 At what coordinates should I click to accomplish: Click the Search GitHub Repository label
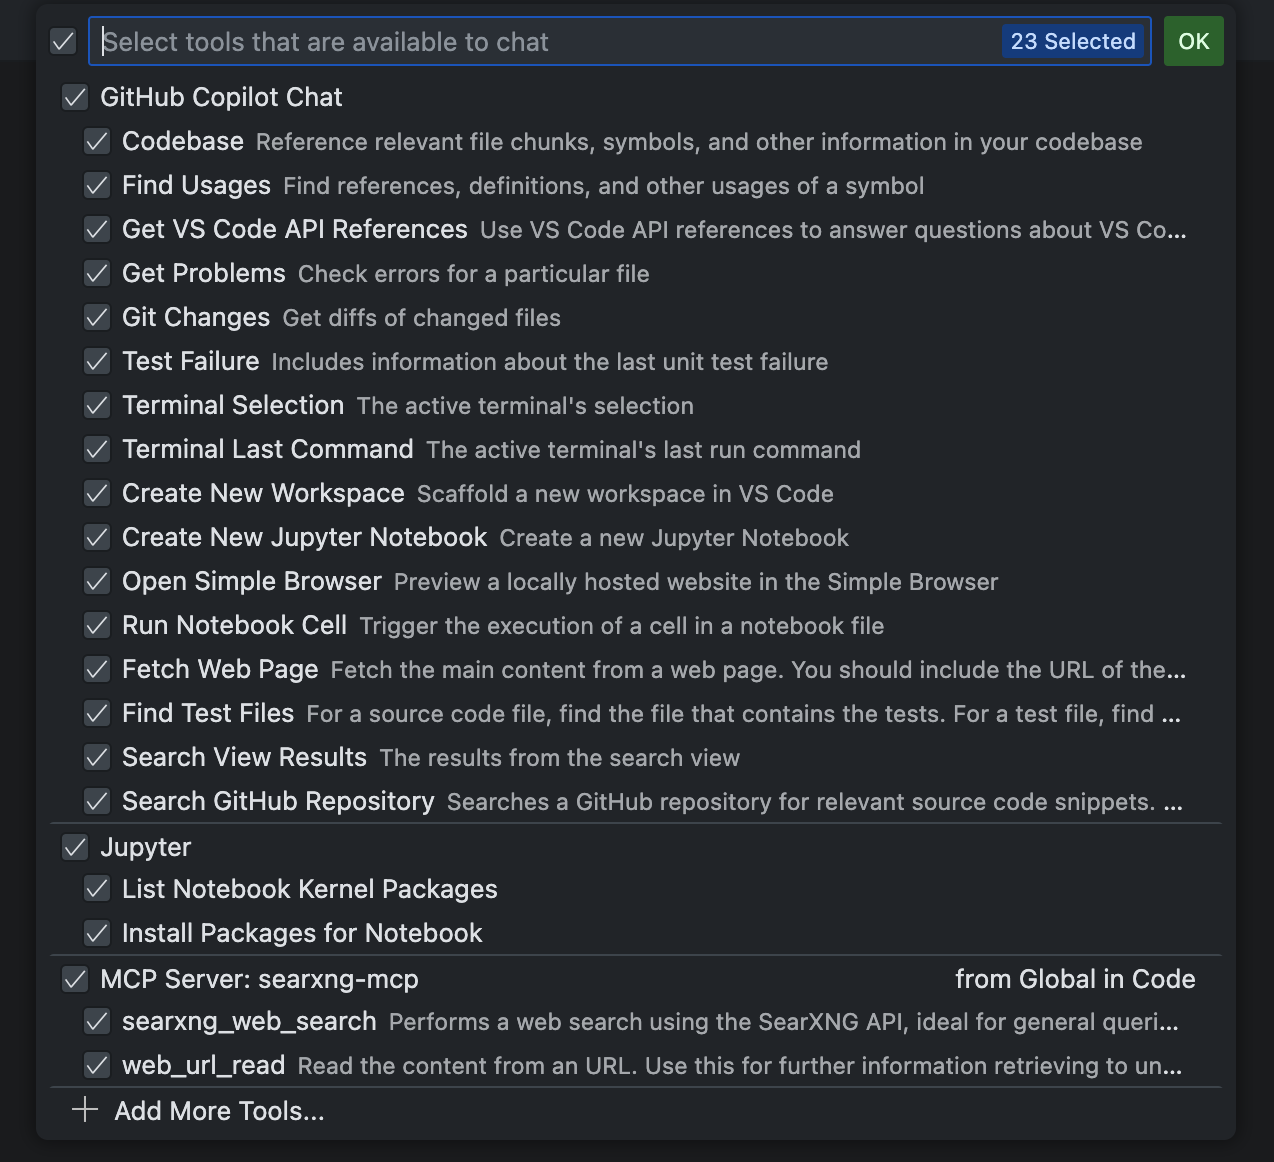pos(278,802)
